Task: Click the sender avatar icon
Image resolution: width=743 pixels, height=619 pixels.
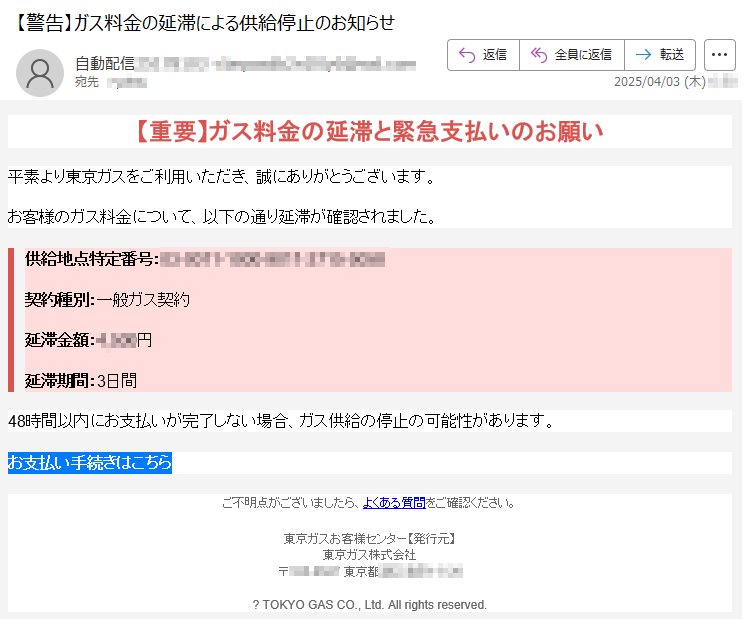Action: point(40,73)
